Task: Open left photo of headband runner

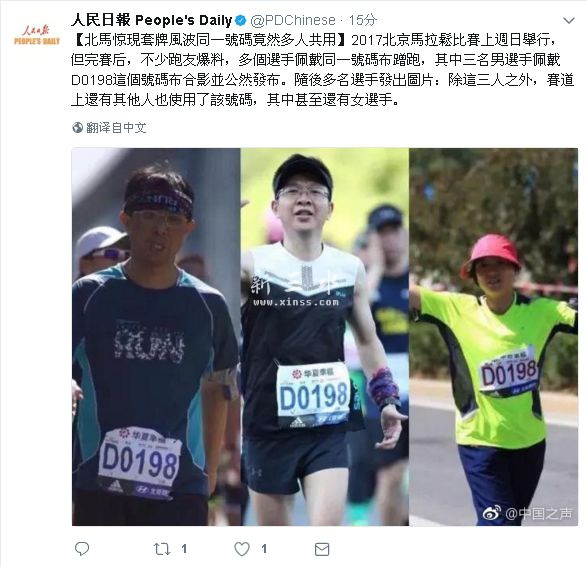Action: click(x=156, y=337)
